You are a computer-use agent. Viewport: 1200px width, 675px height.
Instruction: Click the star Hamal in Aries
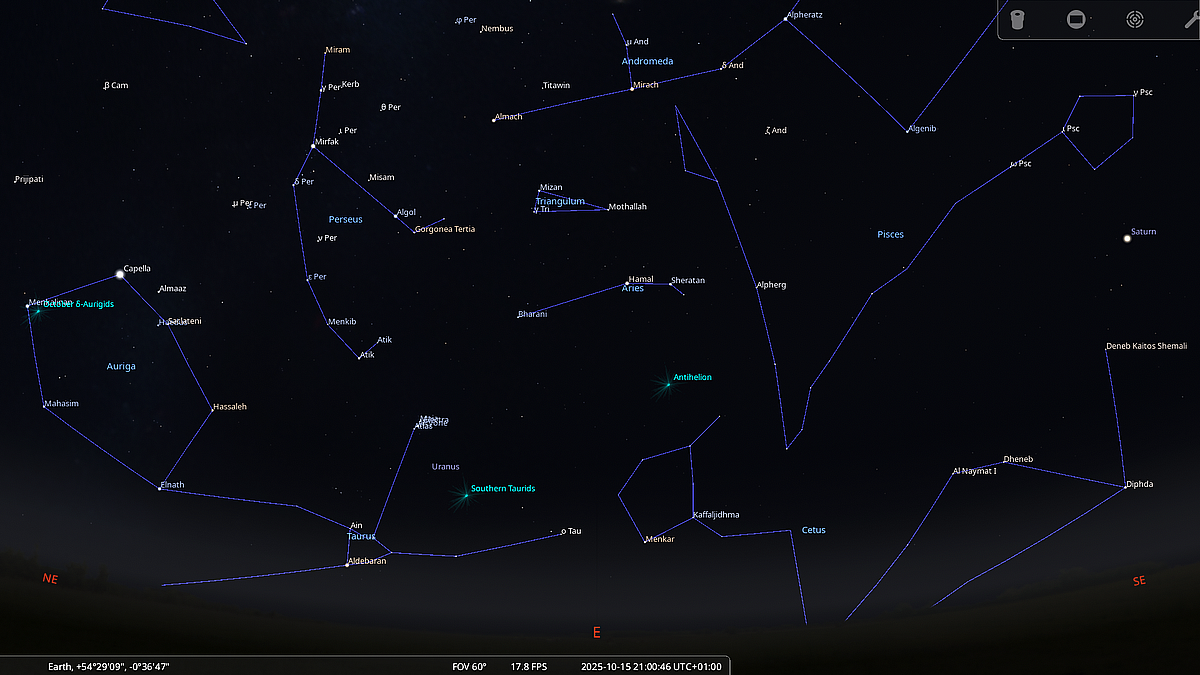pos(627,284)
